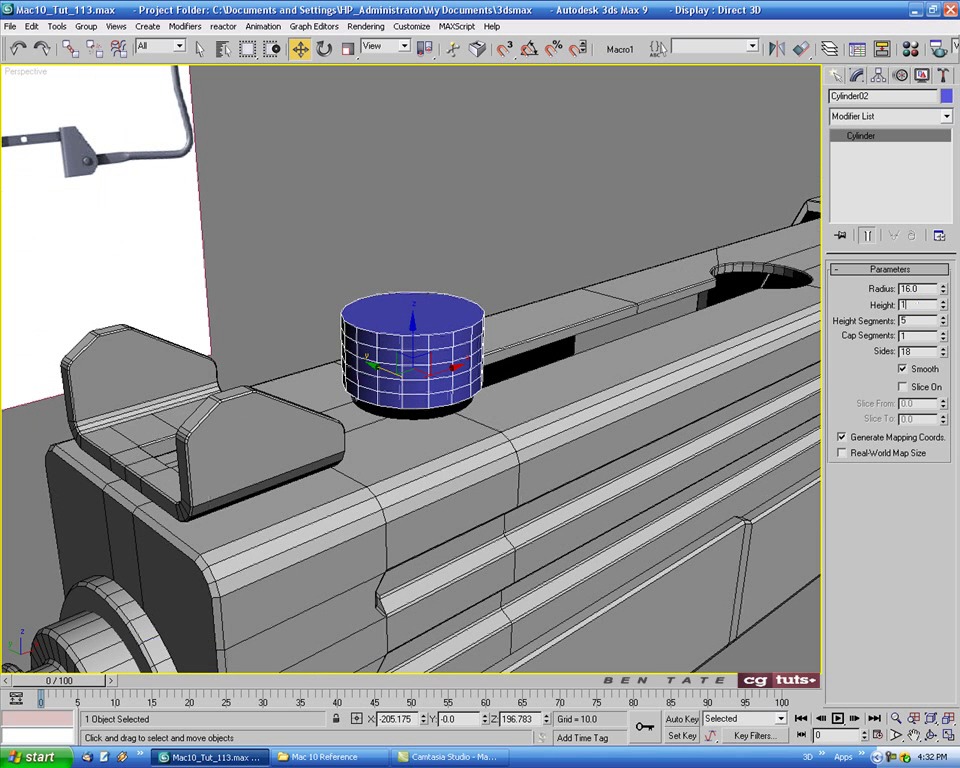Switch to the Motion command panel tab

pyautogui.click(x=900, y=75)
